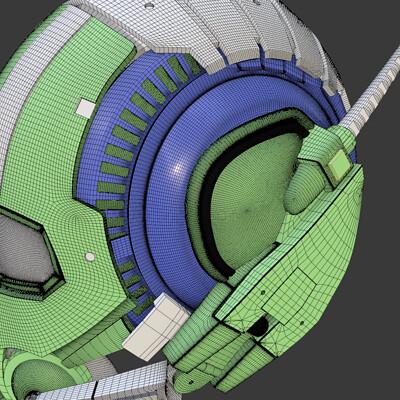
Task: Pick the orange-outlined green square on the arm
Action: click(340, 165)
